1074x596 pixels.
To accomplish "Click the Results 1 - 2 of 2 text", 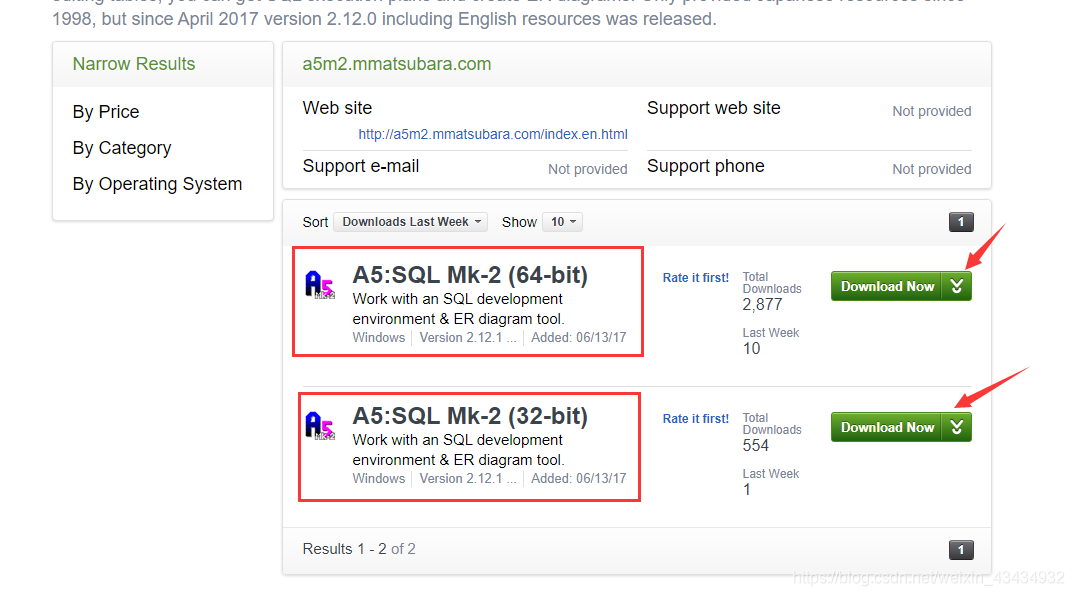I will pyautogui.click(x=359, y=549).
